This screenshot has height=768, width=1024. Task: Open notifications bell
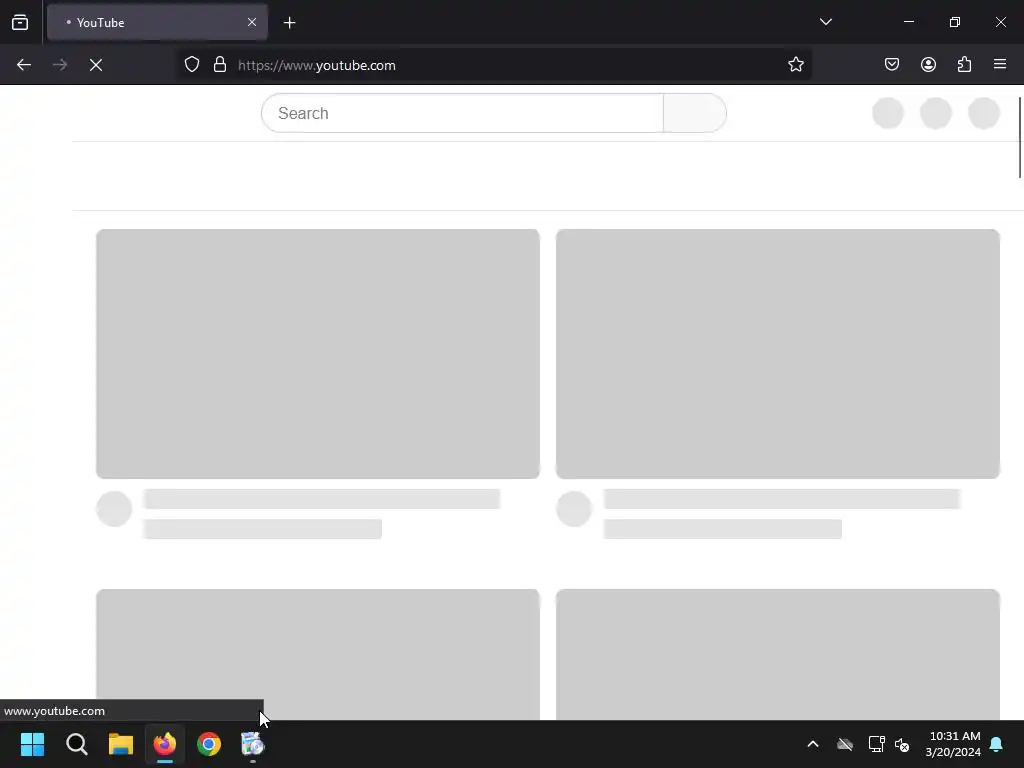pyautogui.click(x=997, y=744)
